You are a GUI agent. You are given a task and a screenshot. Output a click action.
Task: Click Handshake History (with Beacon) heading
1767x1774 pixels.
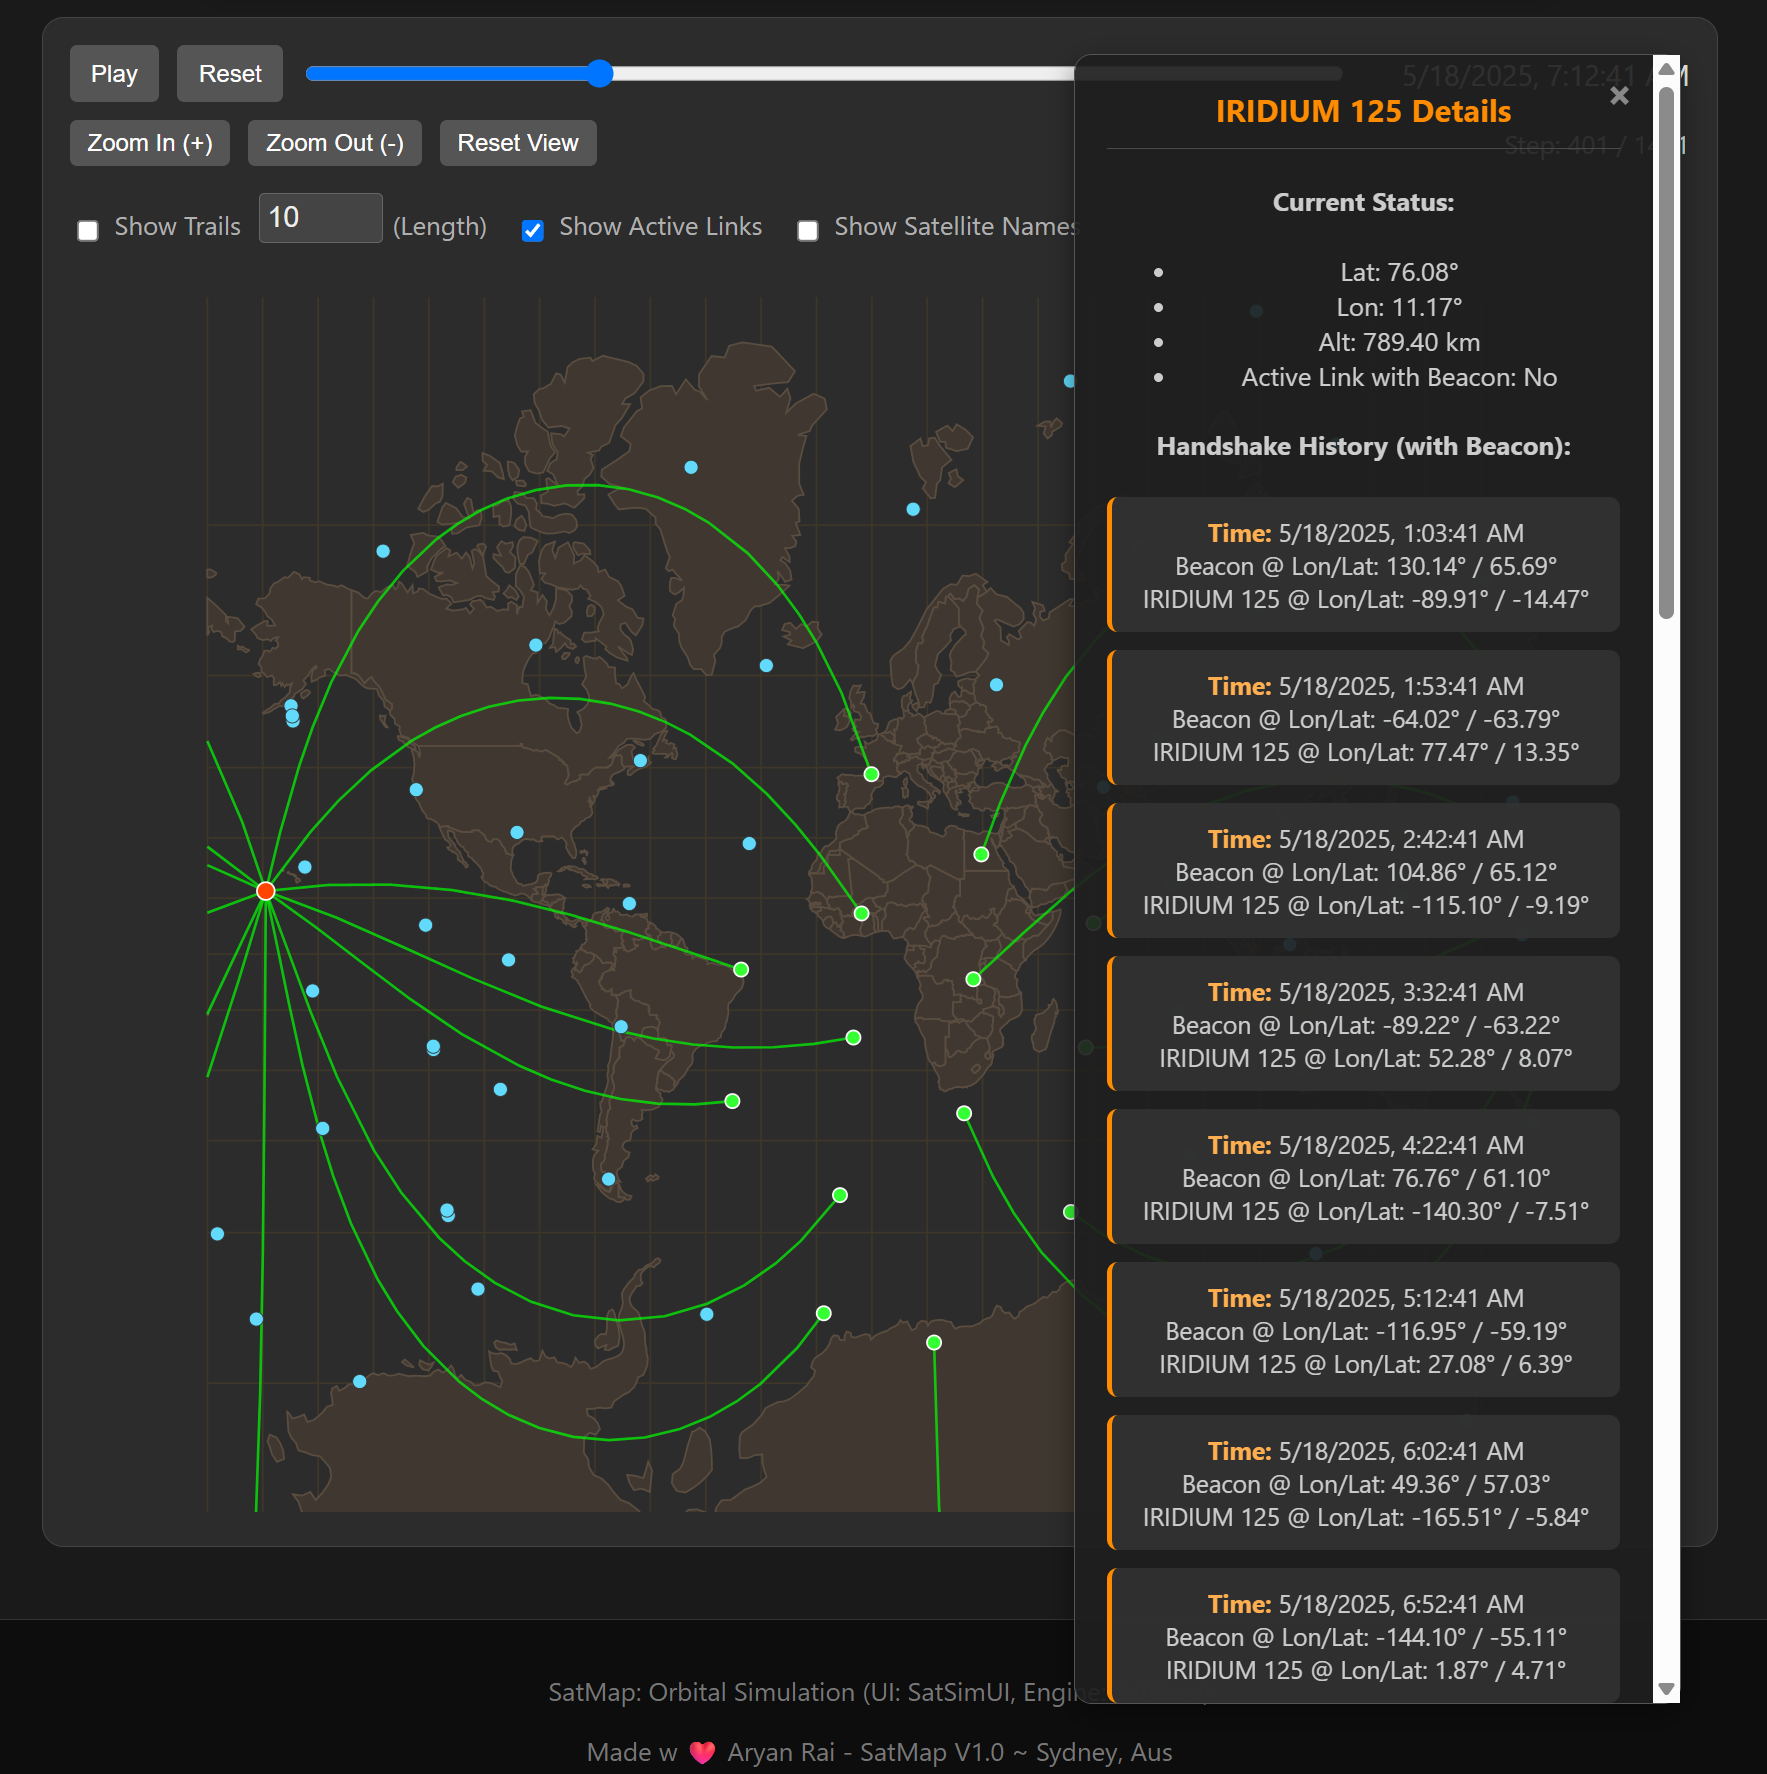point(1363,446)
